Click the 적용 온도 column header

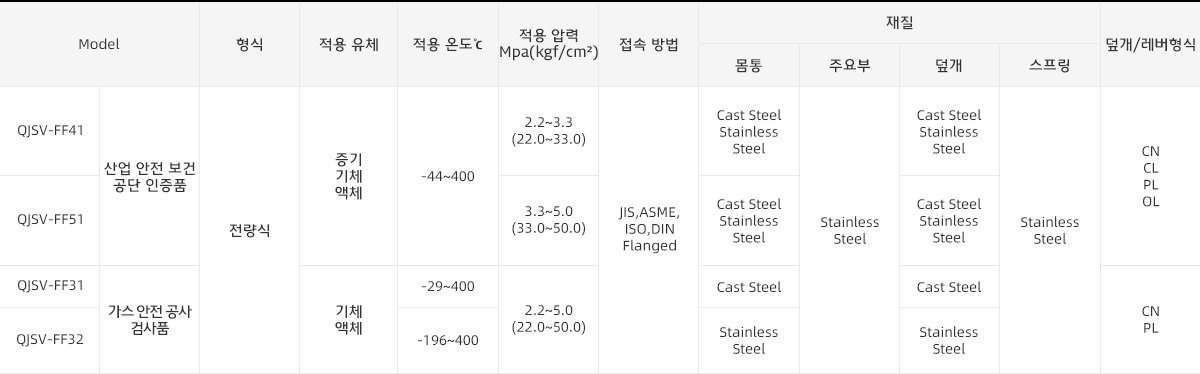[x=447, y=44]
